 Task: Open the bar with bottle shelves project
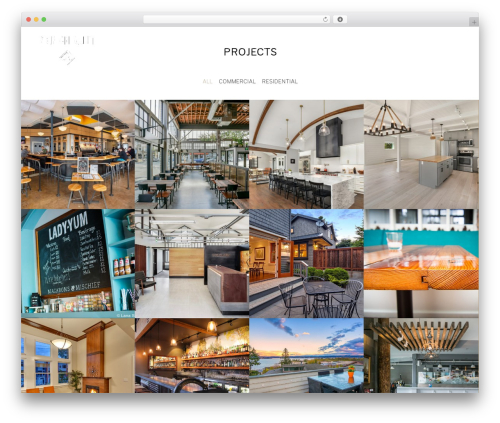[x=192, y=355]
